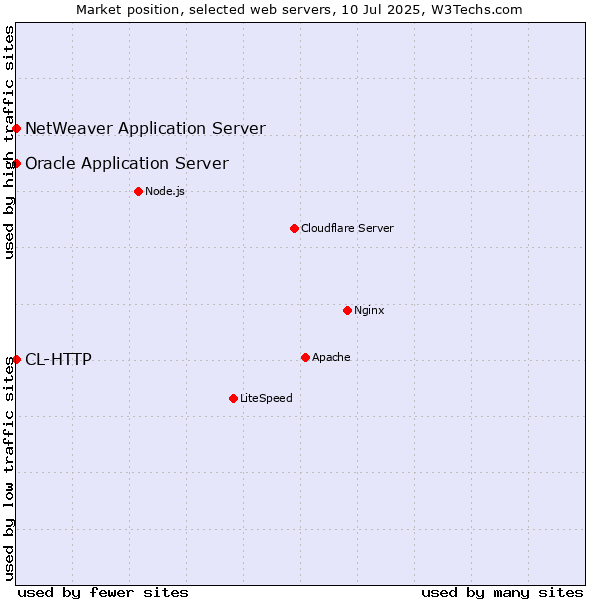Image resolution: width=600 pixels, height=600 pixels.
Task: Click the CL-HTTP red marker
Action: click(16, 359)
